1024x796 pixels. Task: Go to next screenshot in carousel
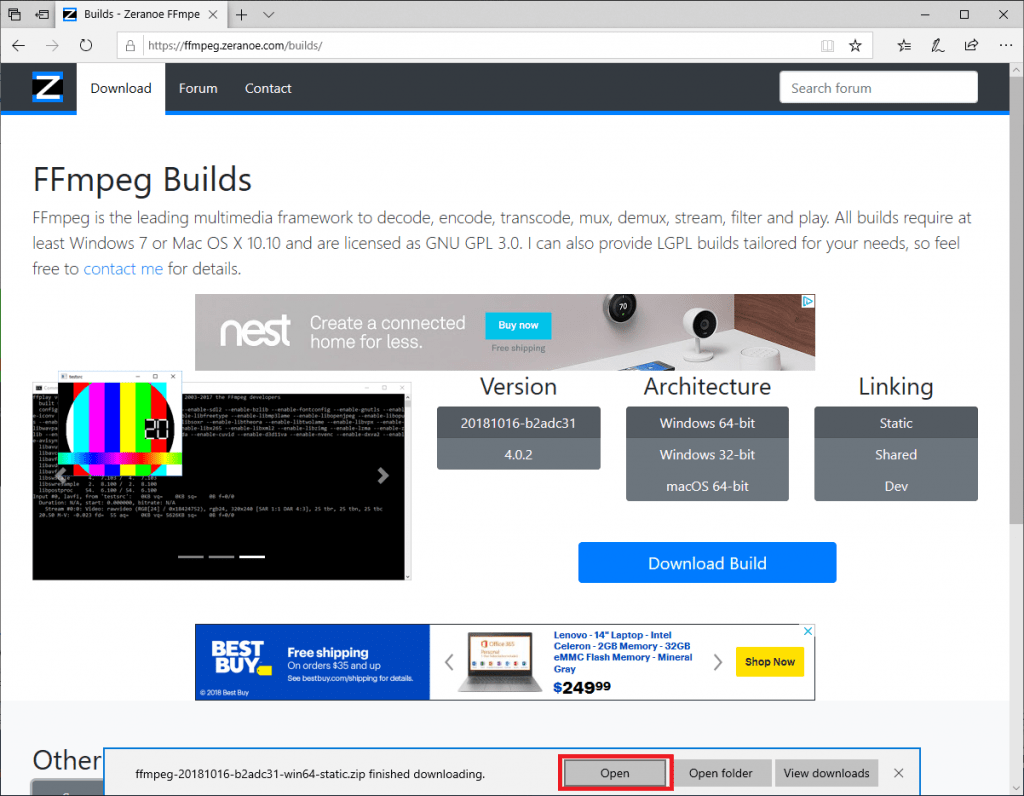pos(383,475)
